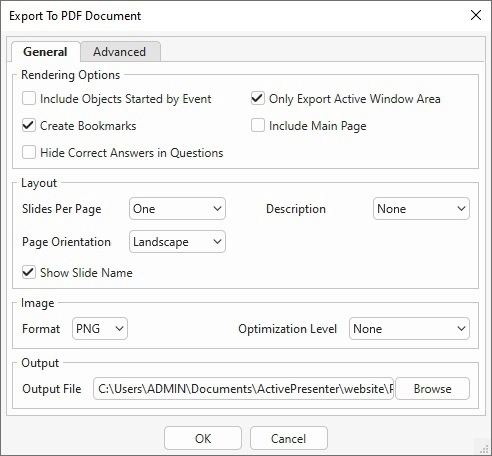Click the dialog resize grip corner
The height and width of the screenshot is (456, 492).
(x=484, y=448)
